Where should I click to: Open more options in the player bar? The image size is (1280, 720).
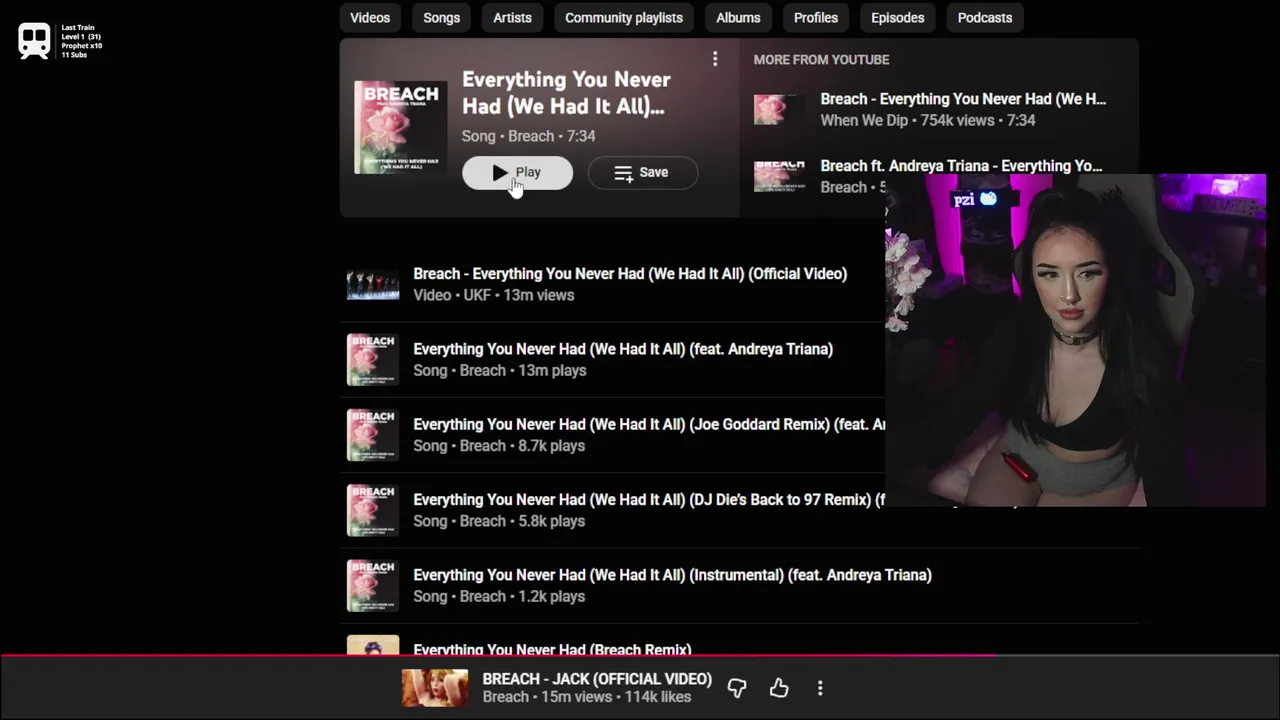pos(820,688)
